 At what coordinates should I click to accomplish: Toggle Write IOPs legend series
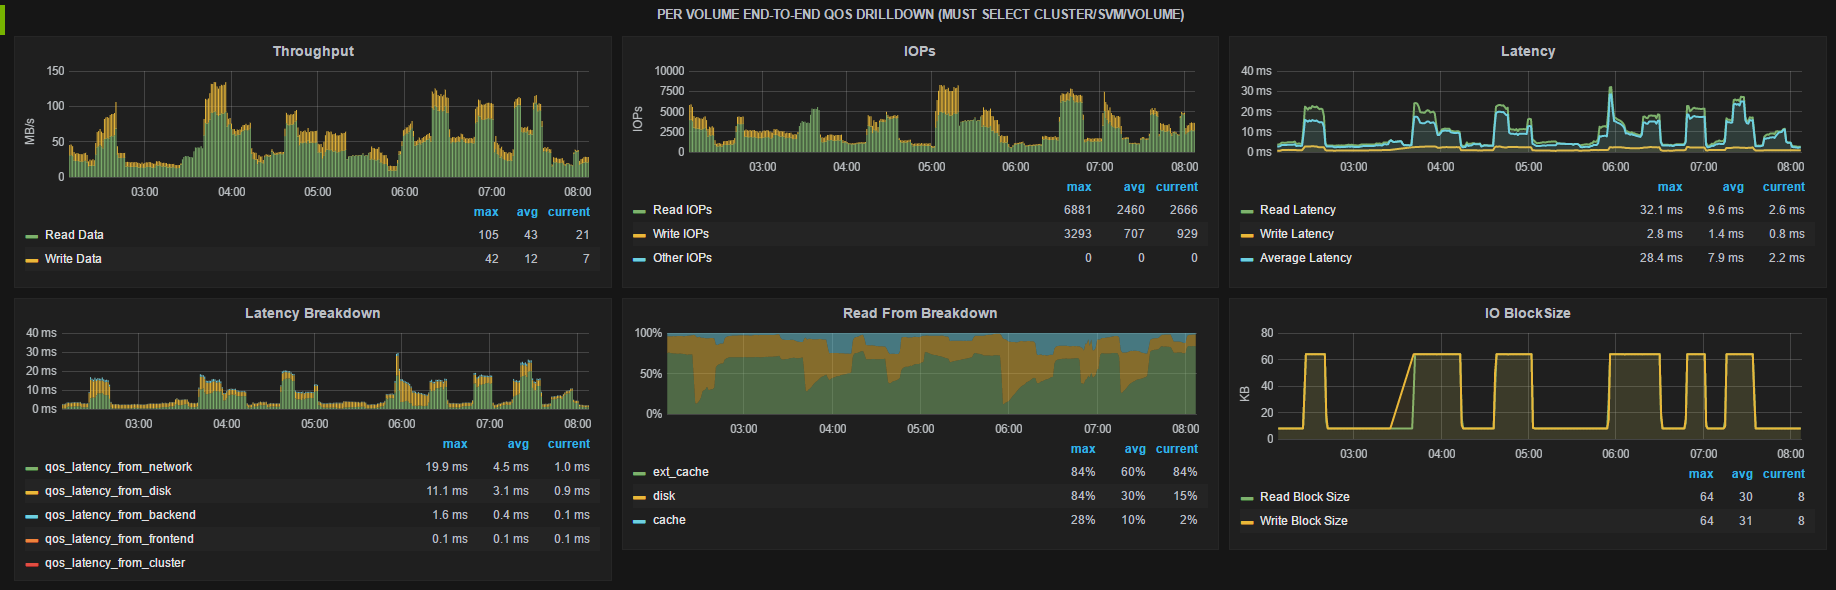click(x=680, y=234)
